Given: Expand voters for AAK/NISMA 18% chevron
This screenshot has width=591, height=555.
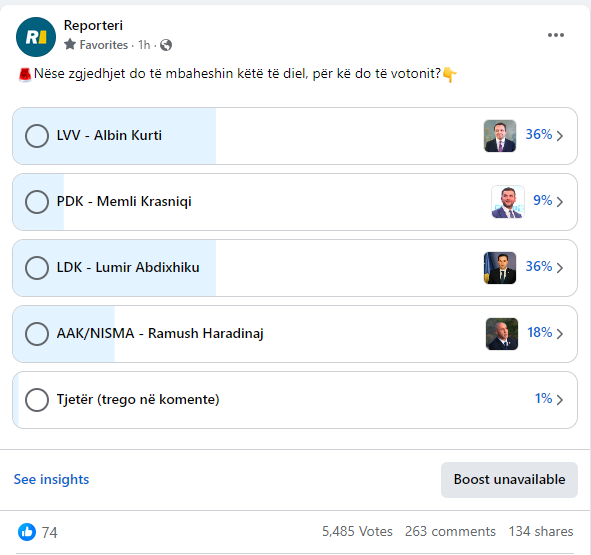Looking at the screenshot, I should 560,334.
